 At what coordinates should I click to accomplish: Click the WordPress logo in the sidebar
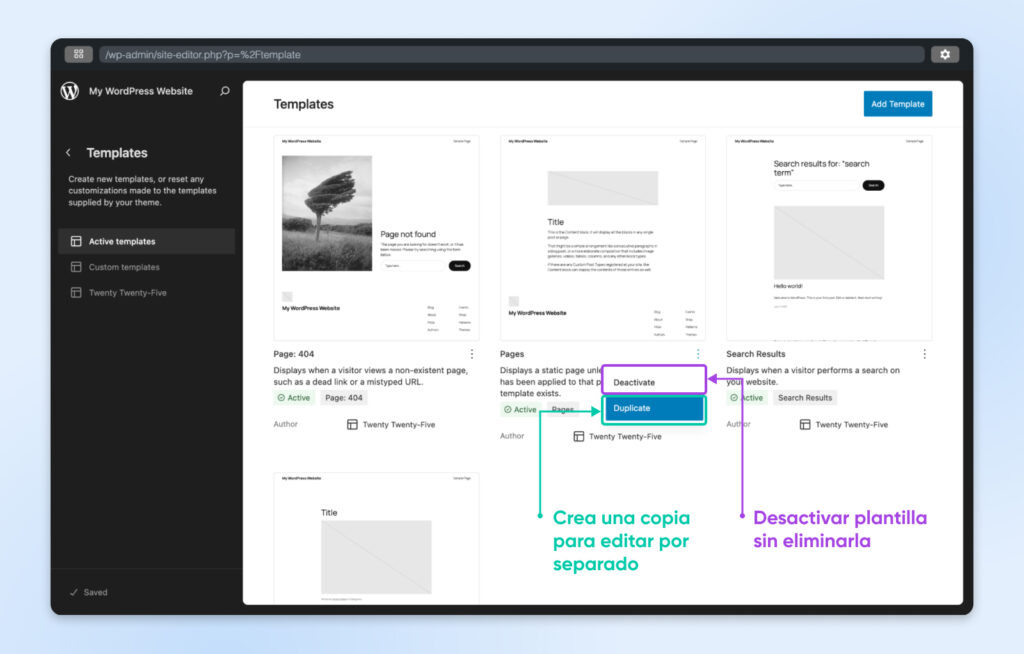click(68, 90)
